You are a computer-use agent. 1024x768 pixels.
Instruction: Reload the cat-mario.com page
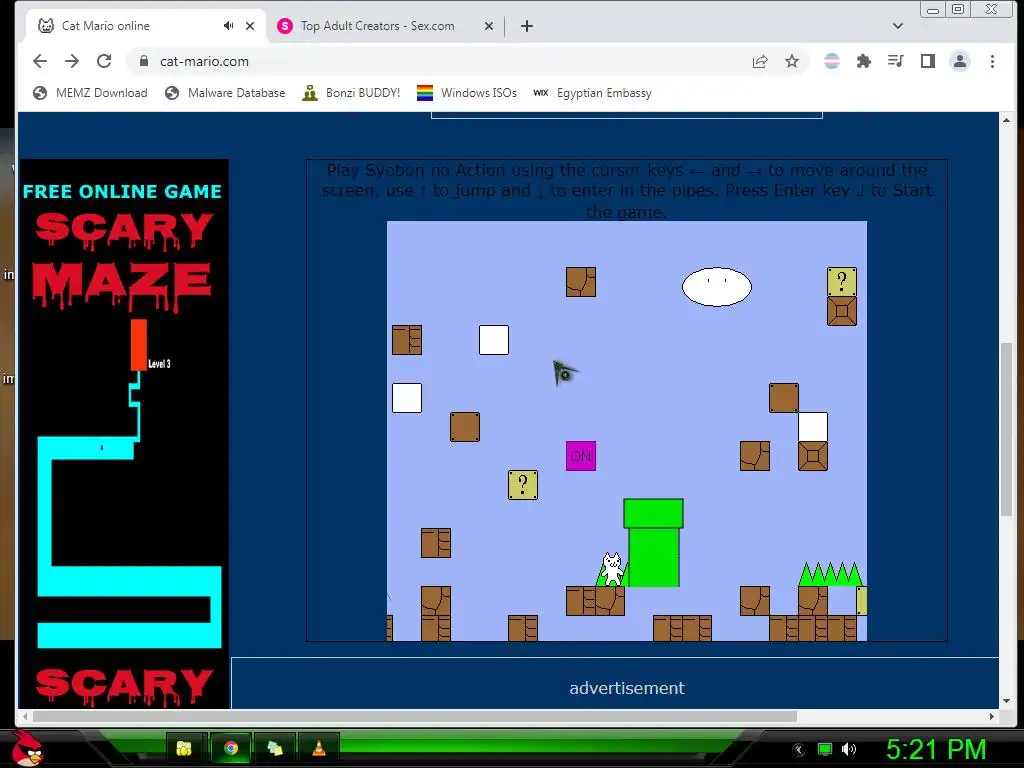point(104,61)
